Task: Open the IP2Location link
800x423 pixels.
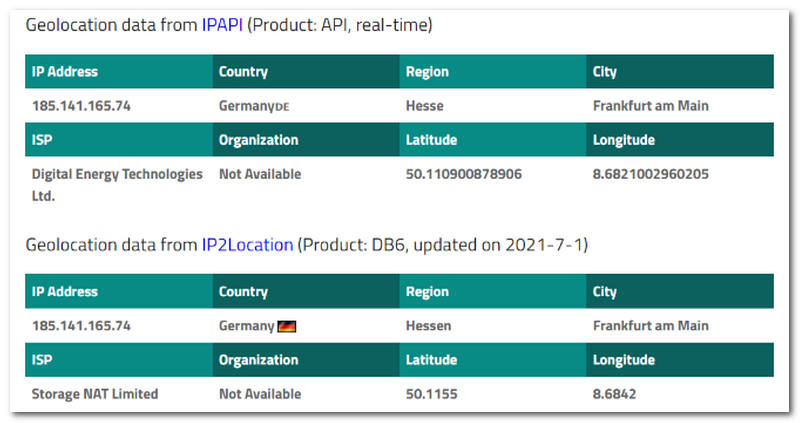Action: click(247, 244)
